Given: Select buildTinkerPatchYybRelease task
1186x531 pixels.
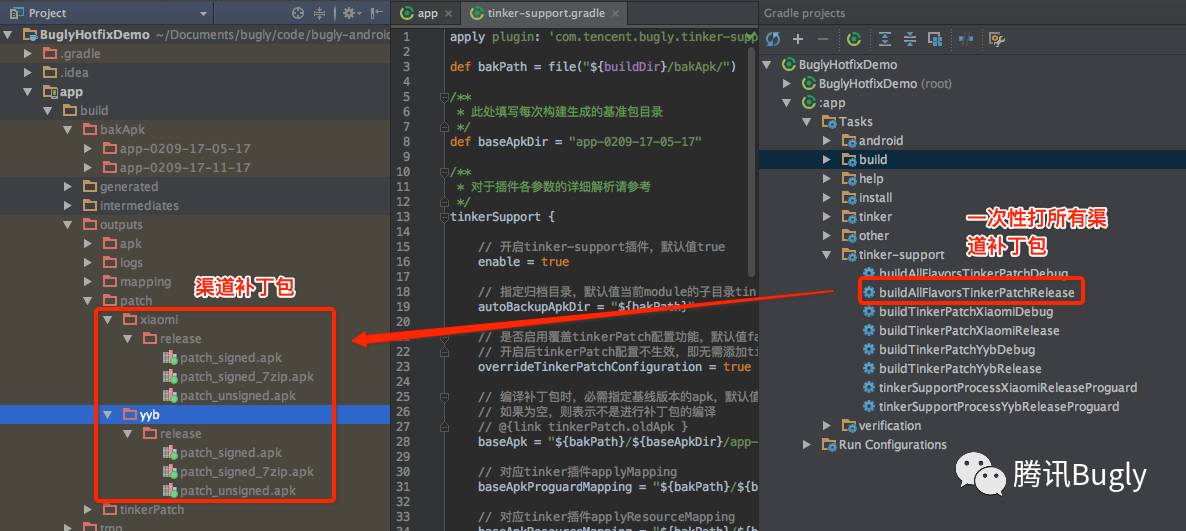Looking at the screenshot, I should click(952, 368).
